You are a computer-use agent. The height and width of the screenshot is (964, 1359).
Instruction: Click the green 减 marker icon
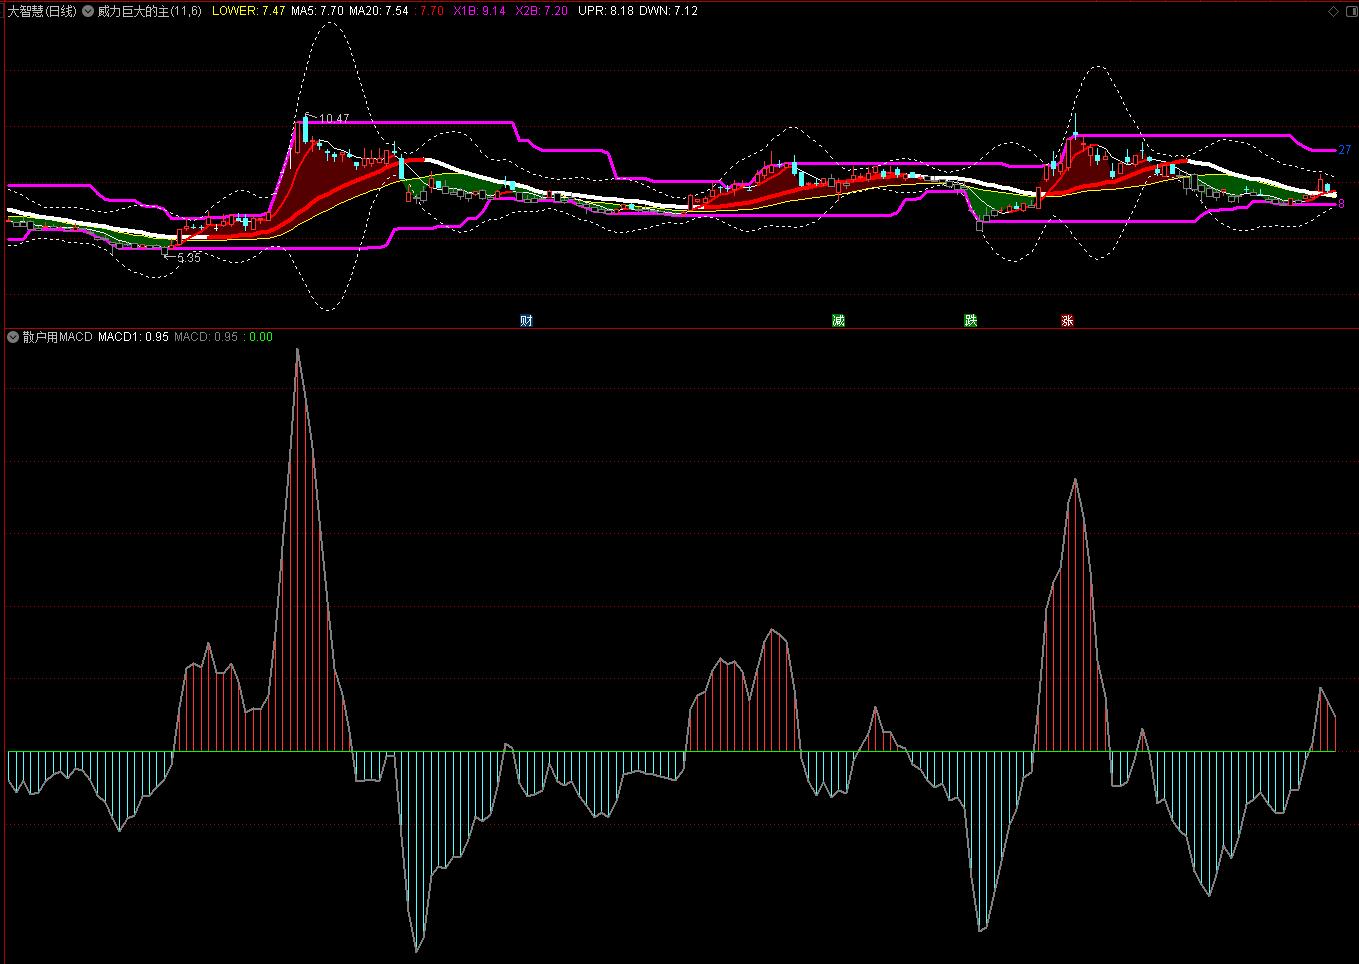click(838, 321)
